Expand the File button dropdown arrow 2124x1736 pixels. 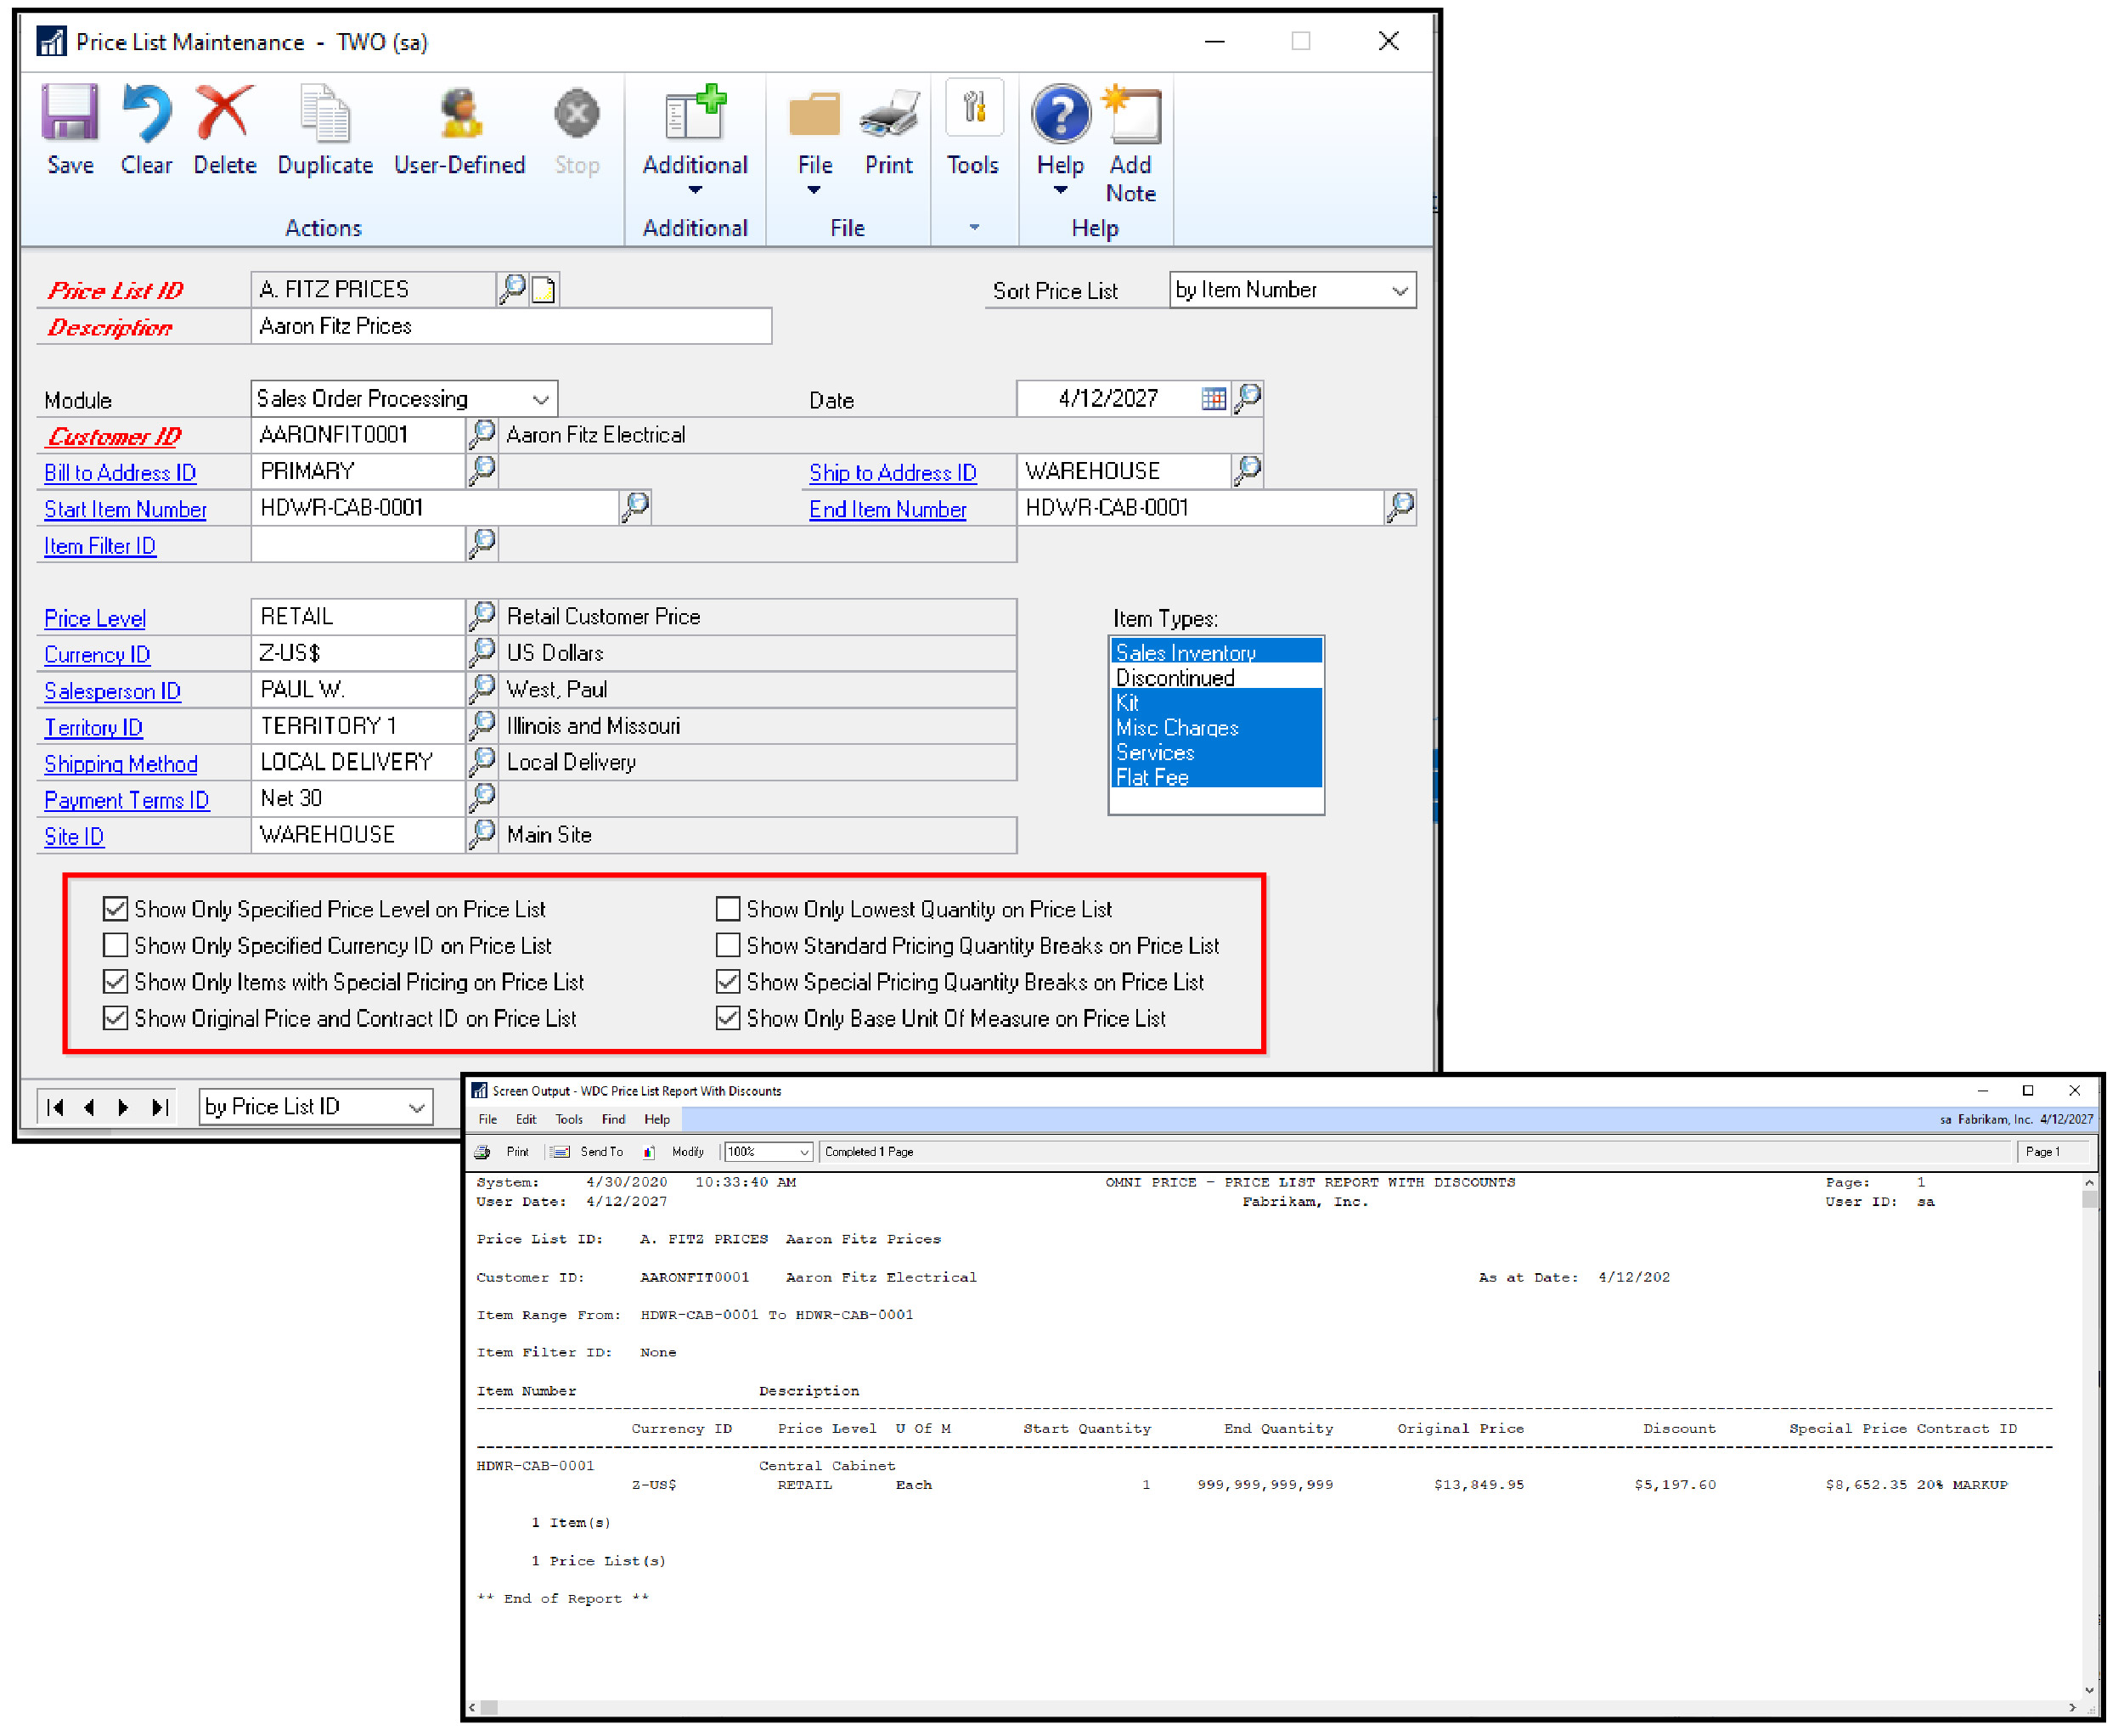pyautogui.click(x=814, y=189)
